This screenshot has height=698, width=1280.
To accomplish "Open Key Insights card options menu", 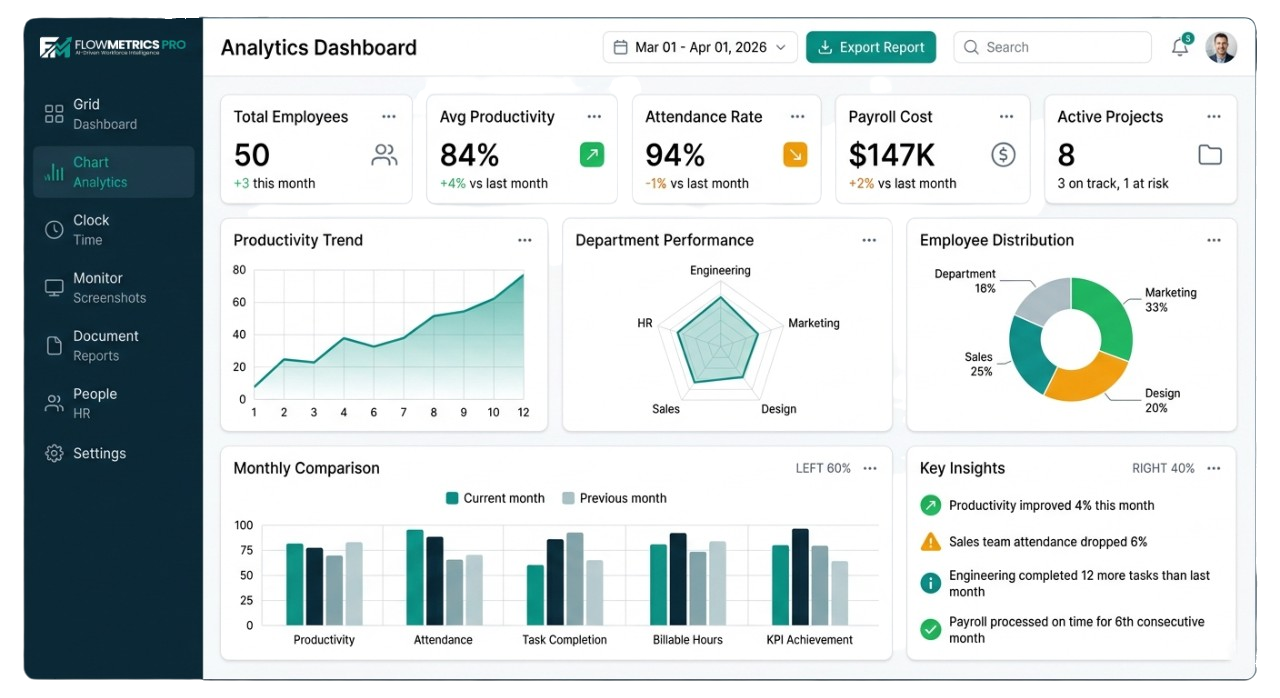I will click(1213, 468).
